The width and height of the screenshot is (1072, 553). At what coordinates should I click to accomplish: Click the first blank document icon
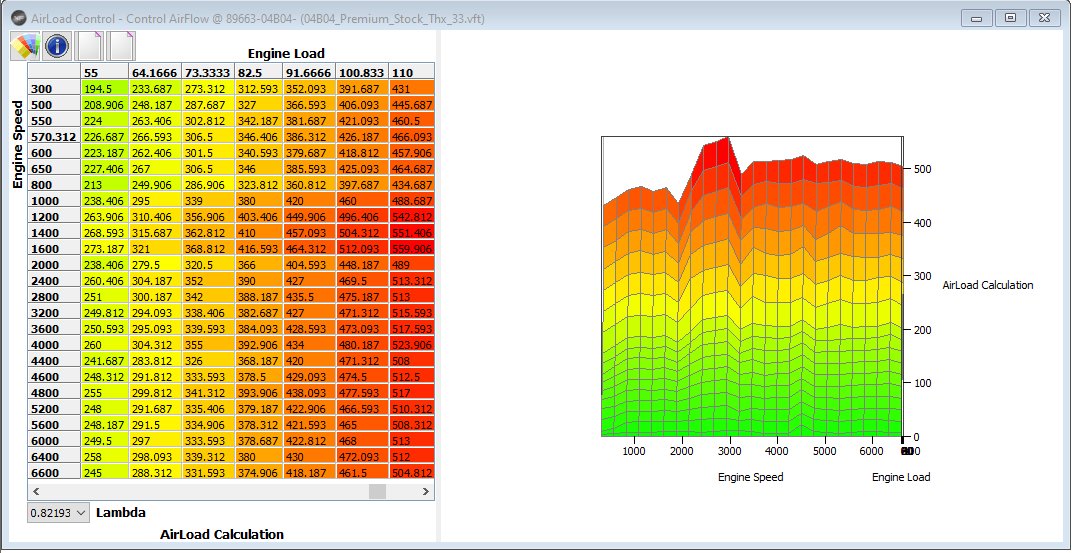click(90, 46)
